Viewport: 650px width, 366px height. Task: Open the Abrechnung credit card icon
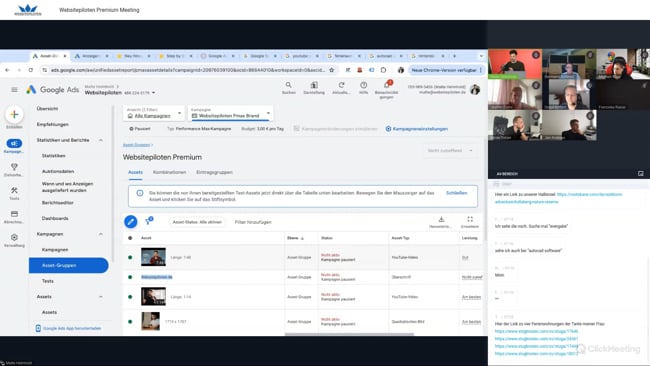click(x=14, y=214)
